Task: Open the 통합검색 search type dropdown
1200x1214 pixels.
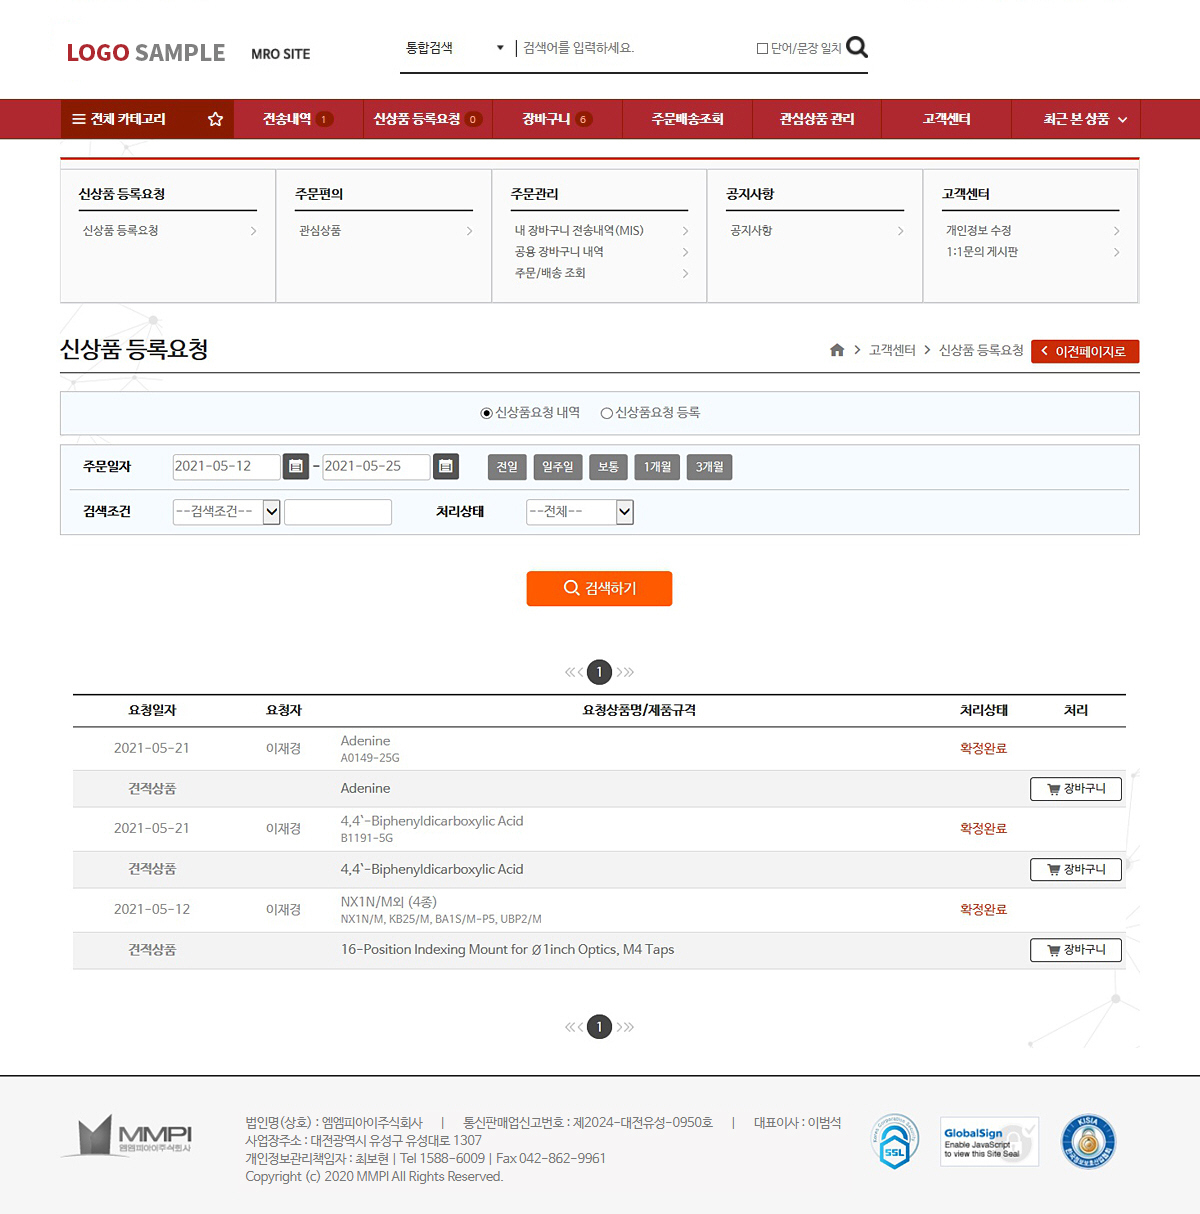Action: (455, 48)
